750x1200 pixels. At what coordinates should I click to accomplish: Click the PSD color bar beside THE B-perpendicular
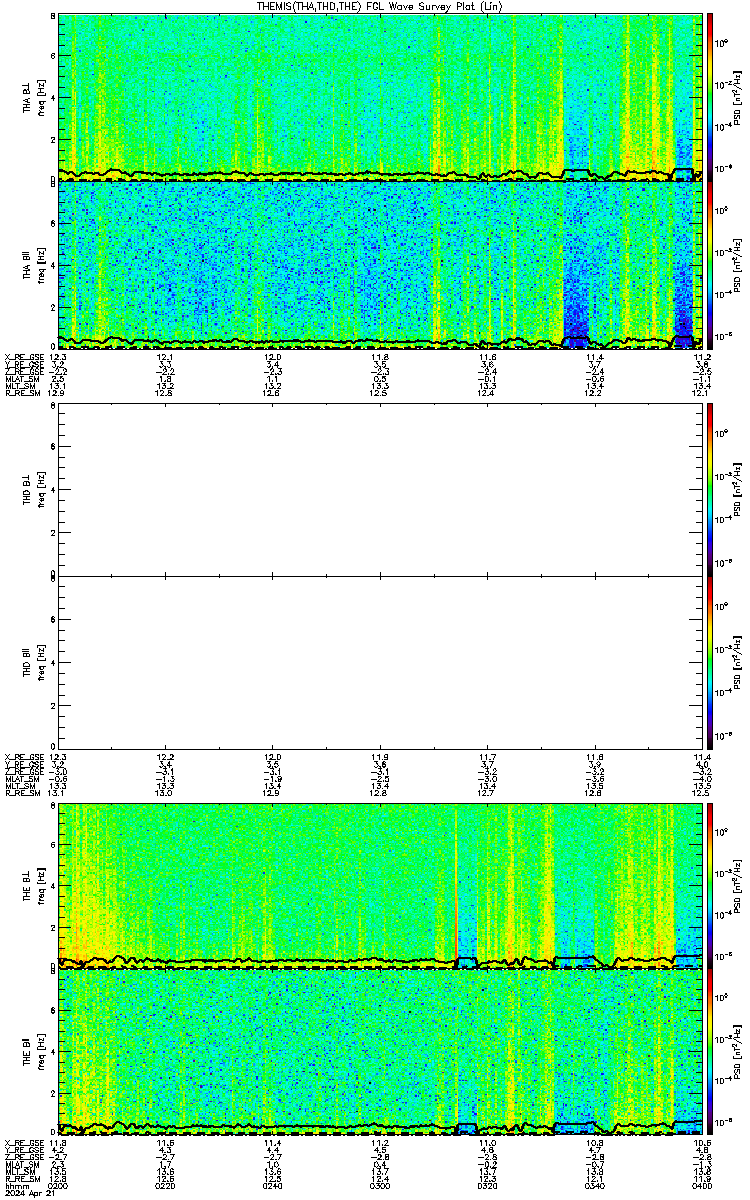pos(710,885)
